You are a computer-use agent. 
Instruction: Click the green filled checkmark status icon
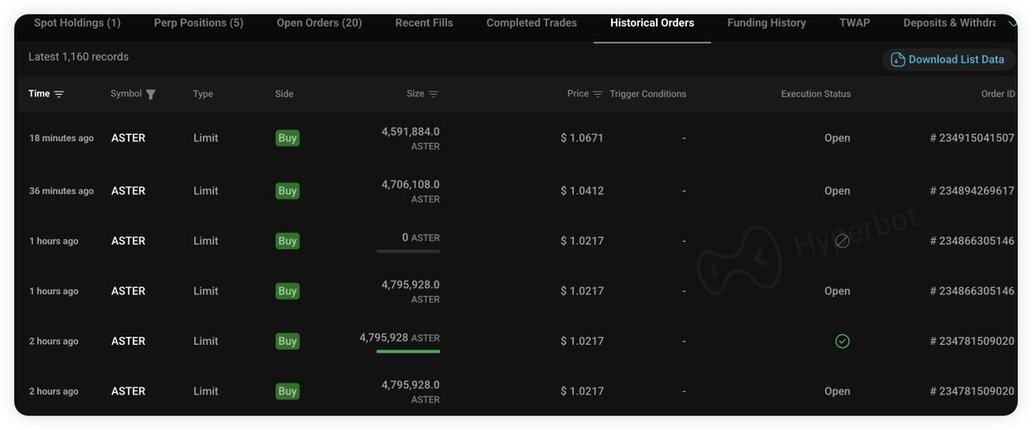(842, 341)
